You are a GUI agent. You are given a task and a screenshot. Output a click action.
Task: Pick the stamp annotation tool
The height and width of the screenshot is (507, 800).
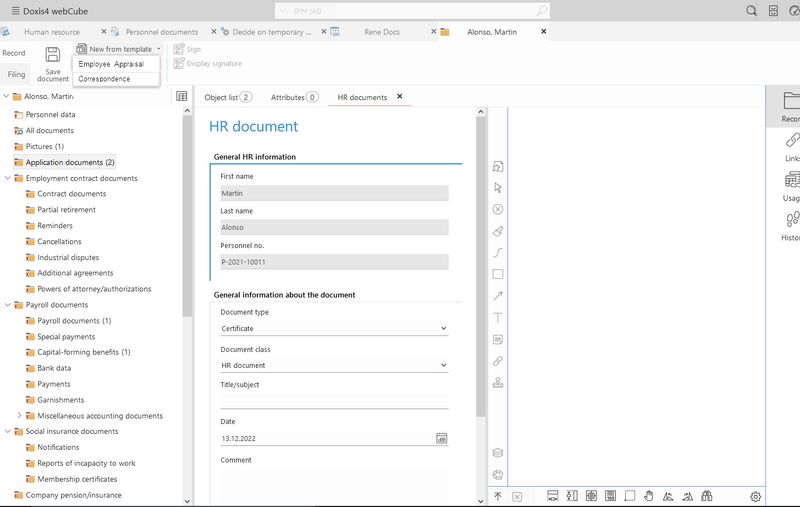click(498, 382)
